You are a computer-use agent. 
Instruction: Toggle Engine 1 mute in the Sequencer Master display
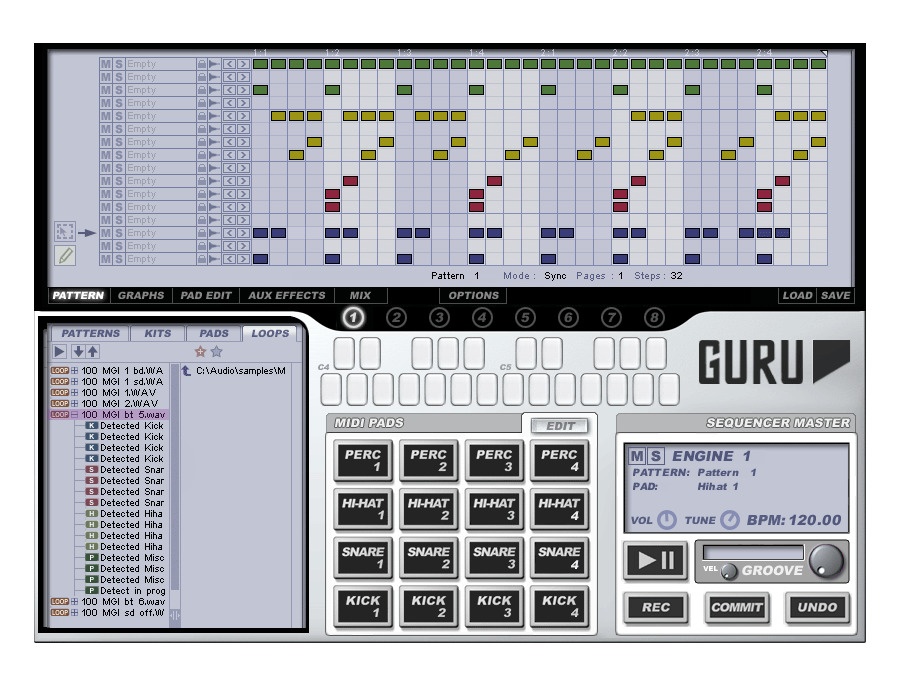tap(637, 456)
